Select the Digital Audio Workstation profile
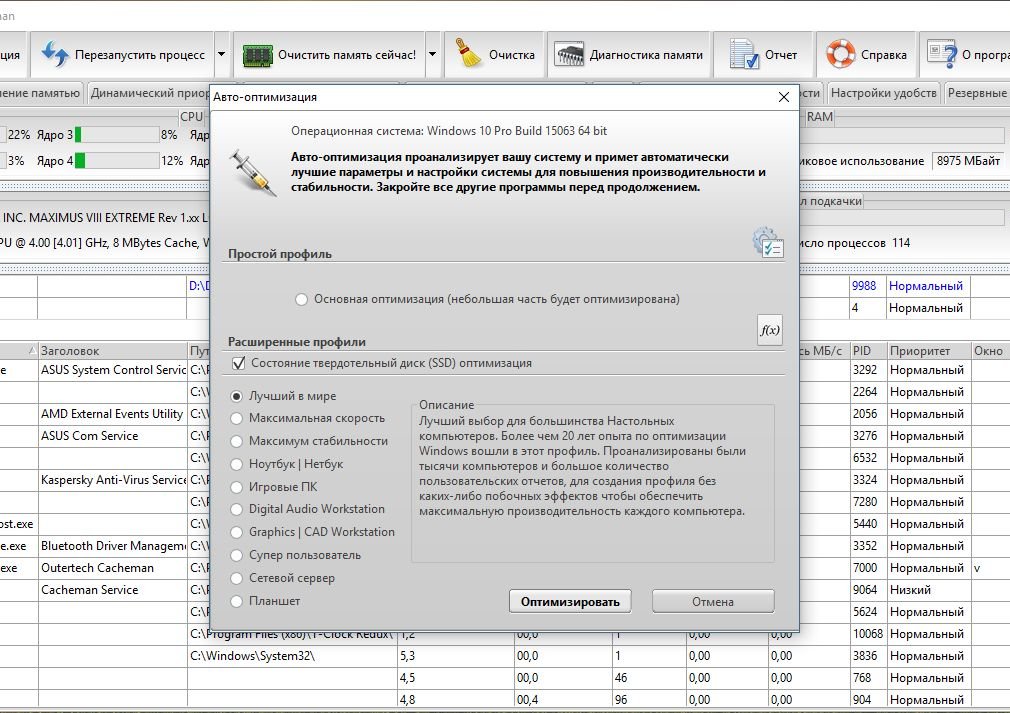Screen dimensions: 1010x713 (x=236, y=509)
